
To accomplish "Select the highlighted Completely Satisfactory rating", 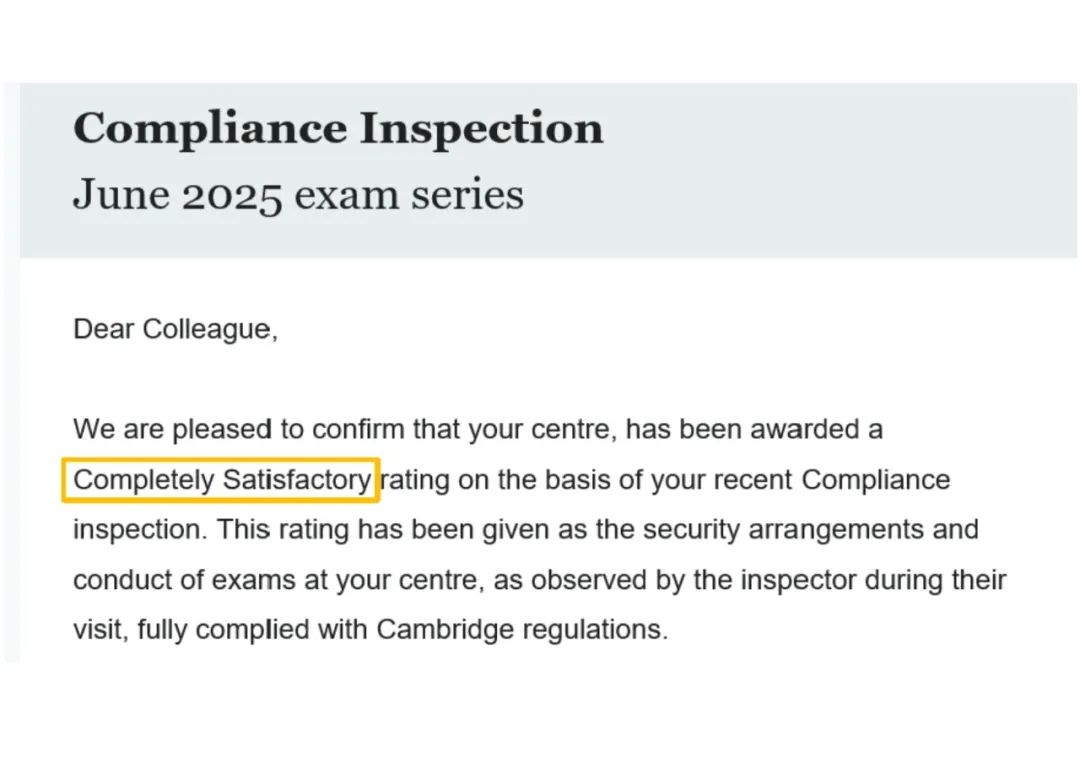I will 220,480.
